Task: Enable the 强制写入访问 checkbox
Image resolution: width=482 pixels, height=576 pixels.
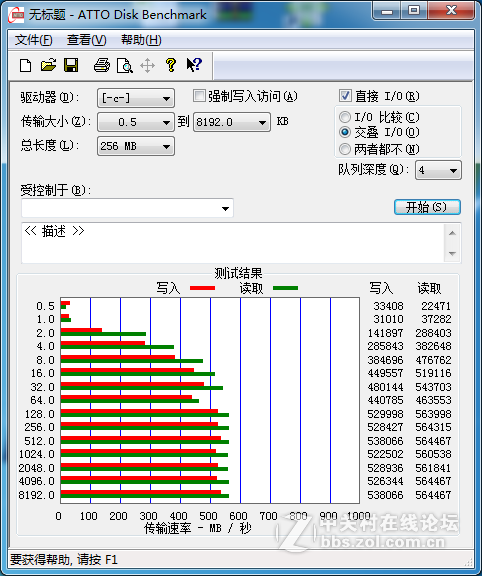Action: (x=199, y=96)
